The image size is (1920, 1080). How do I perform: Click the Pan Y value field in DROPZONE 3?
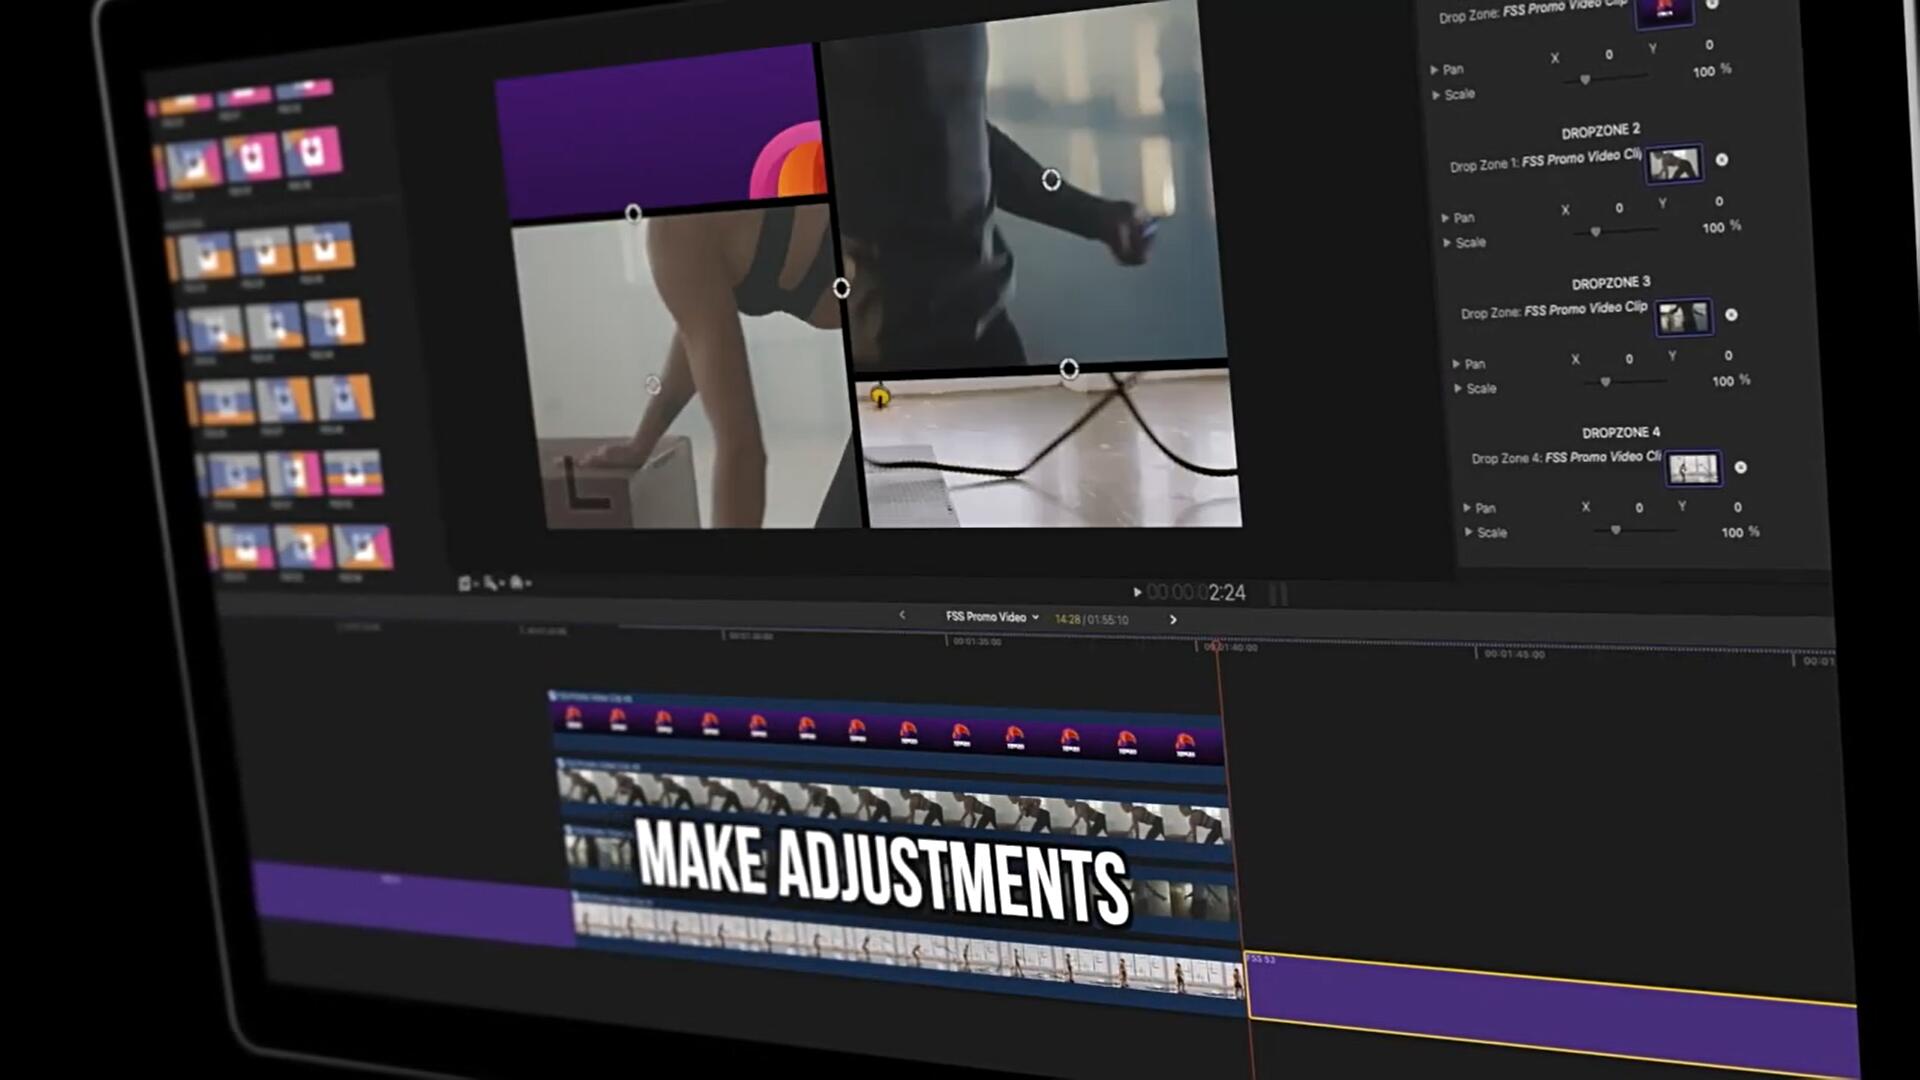pyautogui.click(x=1728, y=356)
